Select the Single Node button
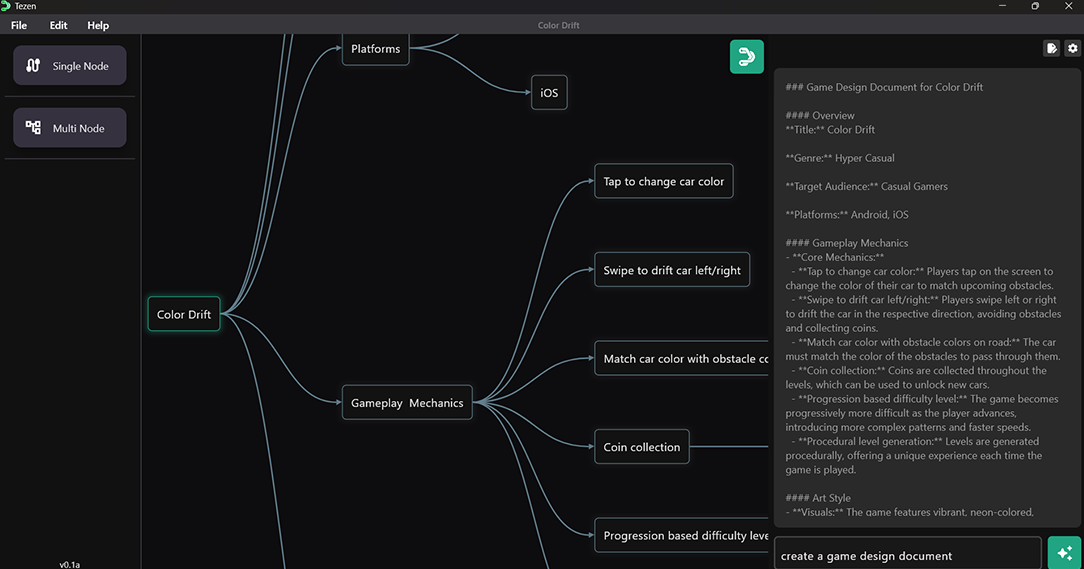This screenshot has height=569, width=1084. click(x=70, y=66)
